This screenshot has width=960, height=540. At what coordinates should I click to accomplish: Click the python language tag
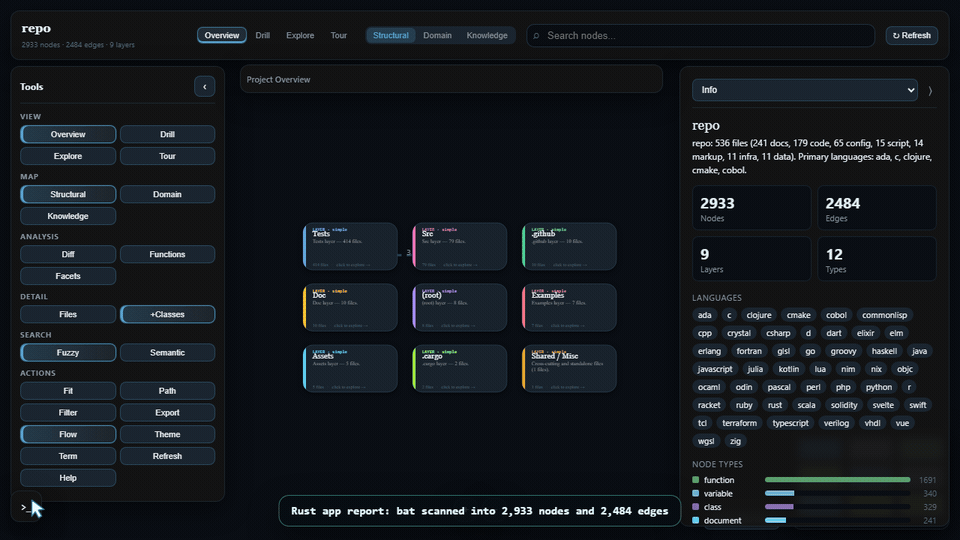coord(879,387)
